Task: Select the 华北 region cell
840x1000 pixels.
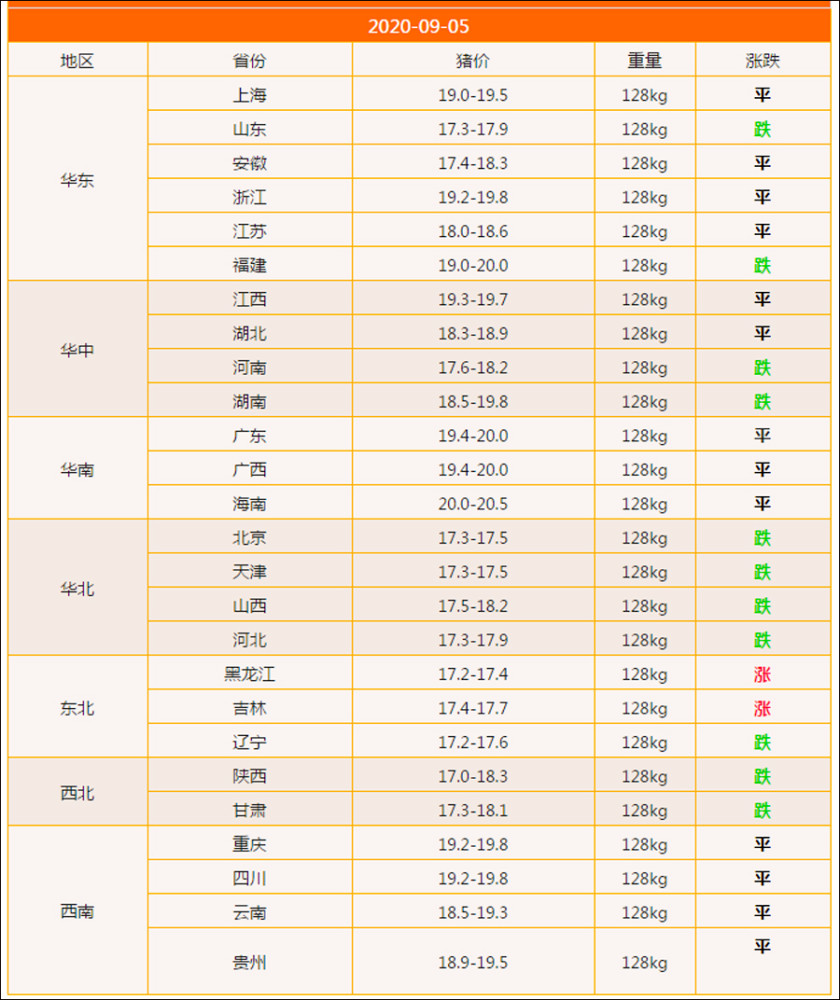Action: click(x=77, y=589)
